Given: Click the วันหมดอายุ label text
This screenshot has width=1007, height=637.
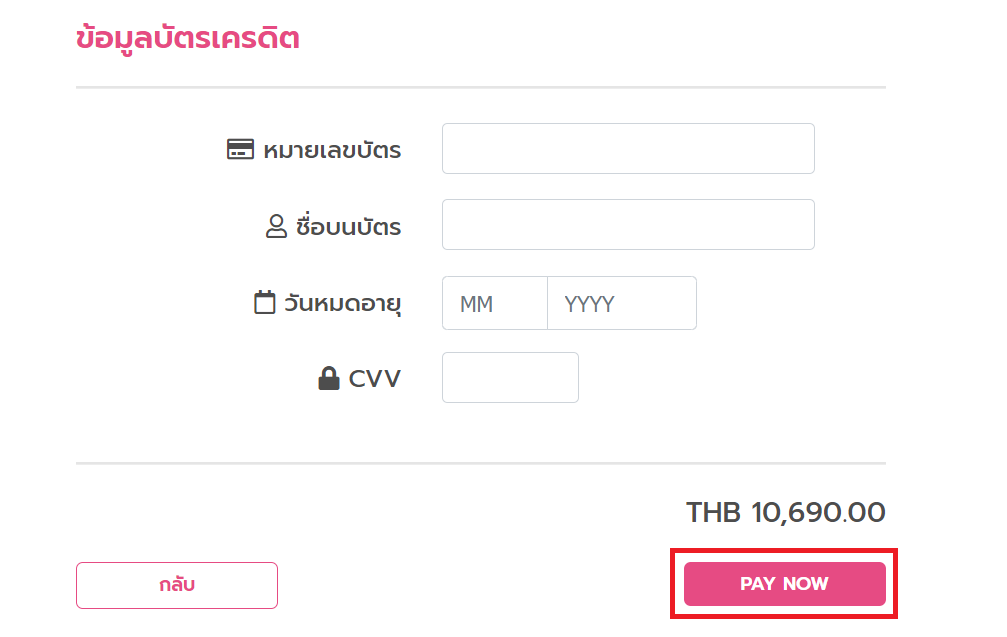Looking at the screenshot, I should pos(343,303).
